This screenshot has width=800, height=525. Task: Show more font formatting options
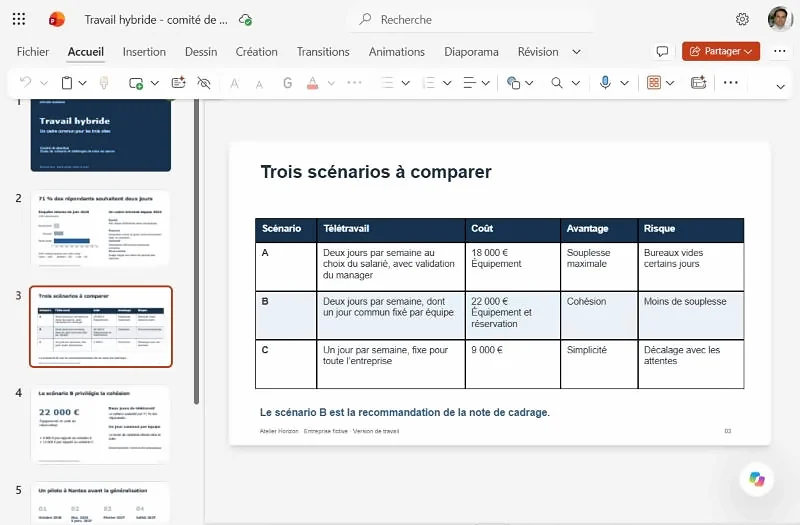(x=354, y=82)
